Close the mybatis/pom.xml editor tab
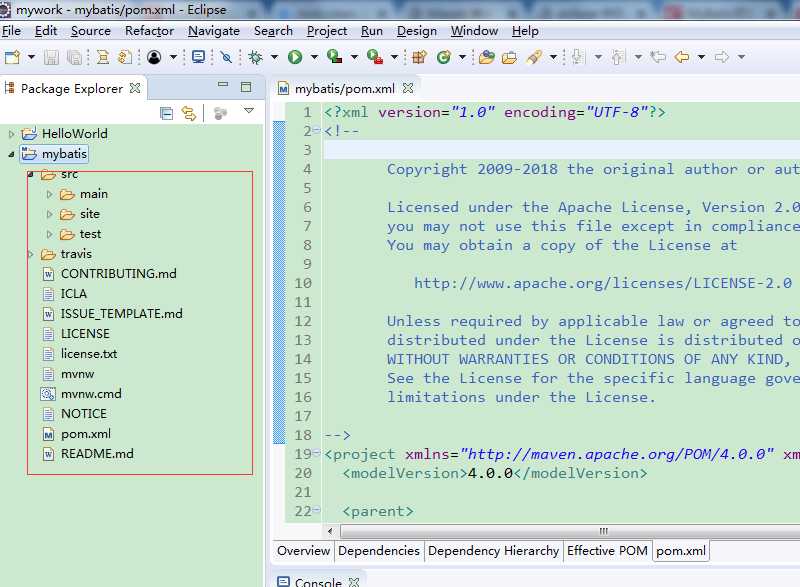Image resolution: width=800 pixels, height=587 pixels. coord(408,88)
